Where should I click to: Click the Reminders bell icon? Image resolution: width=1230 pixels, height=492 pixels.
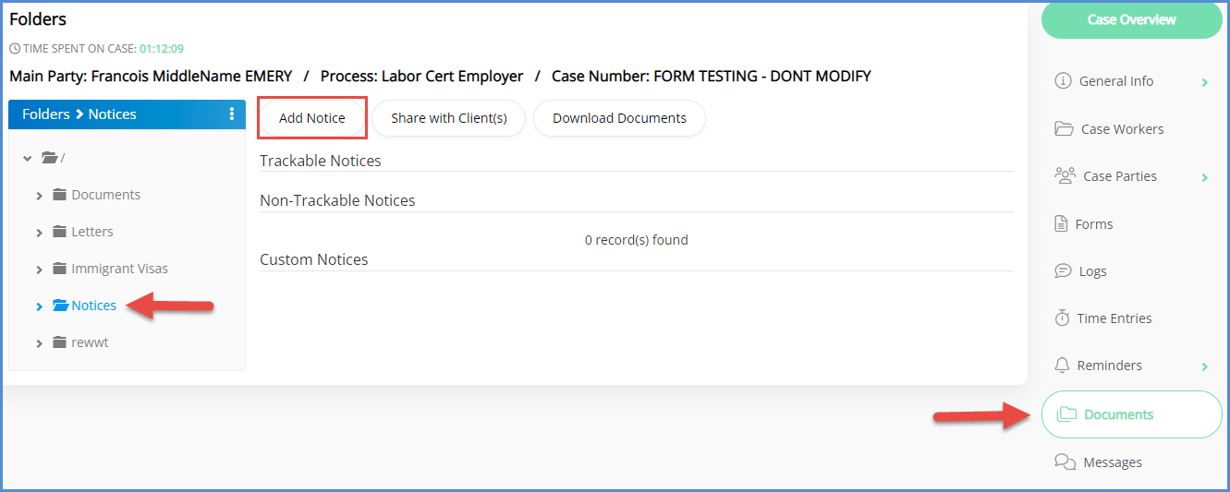point(1063,365)
